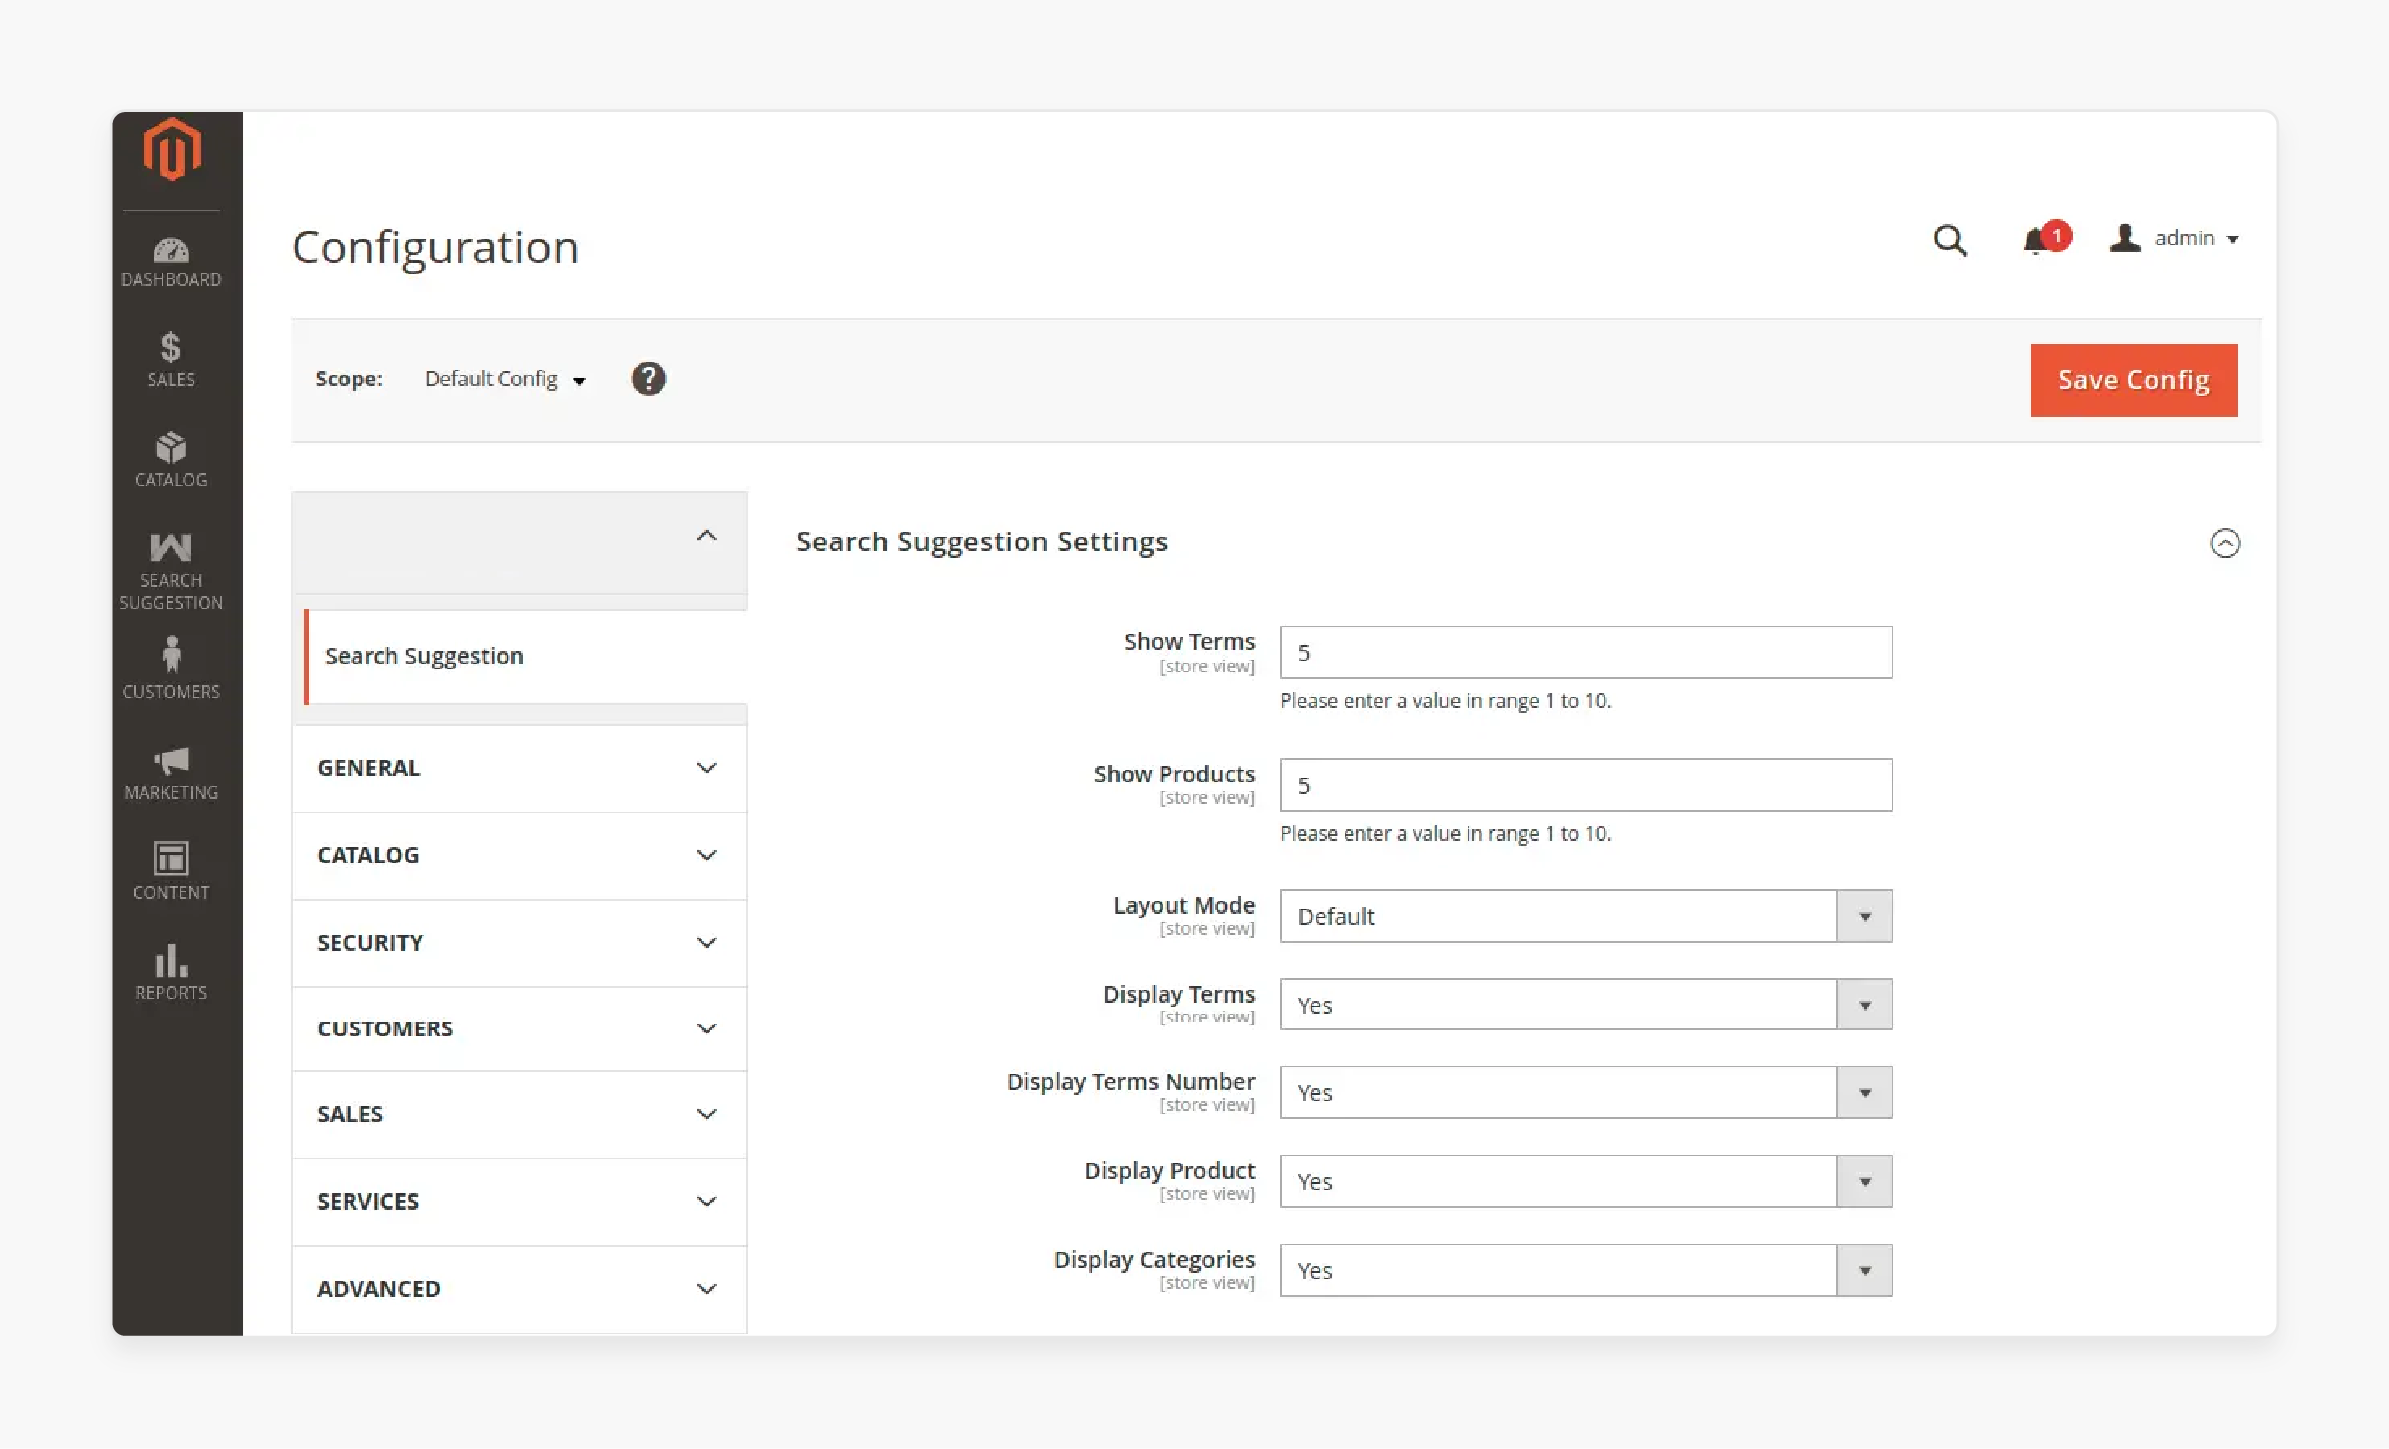This screenshot has width=2389, height=1449.
Task: Click the Display Terms field label
Action: (1179, 995)
